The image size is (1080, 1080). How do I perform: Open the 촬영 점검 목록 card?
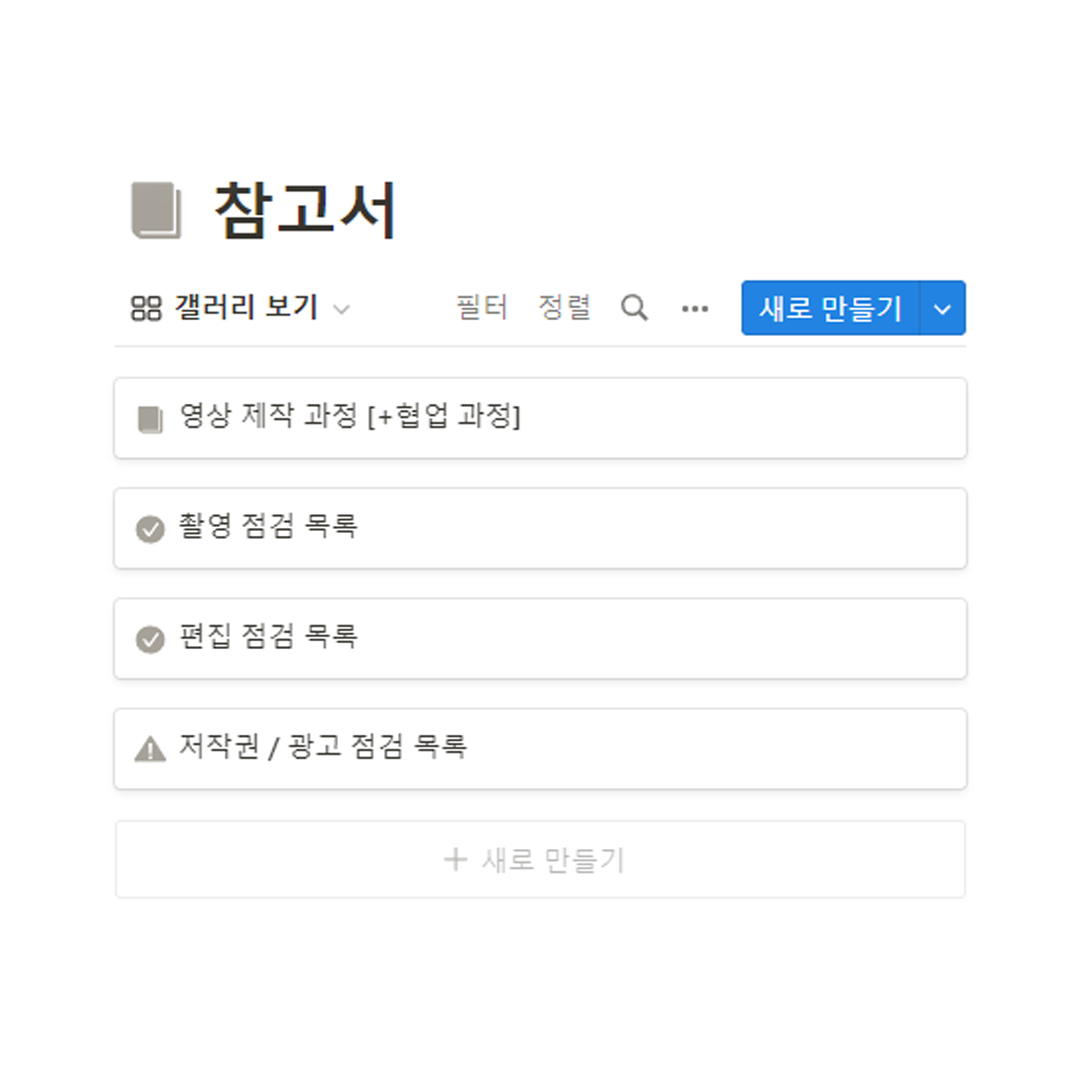[268, 527]
